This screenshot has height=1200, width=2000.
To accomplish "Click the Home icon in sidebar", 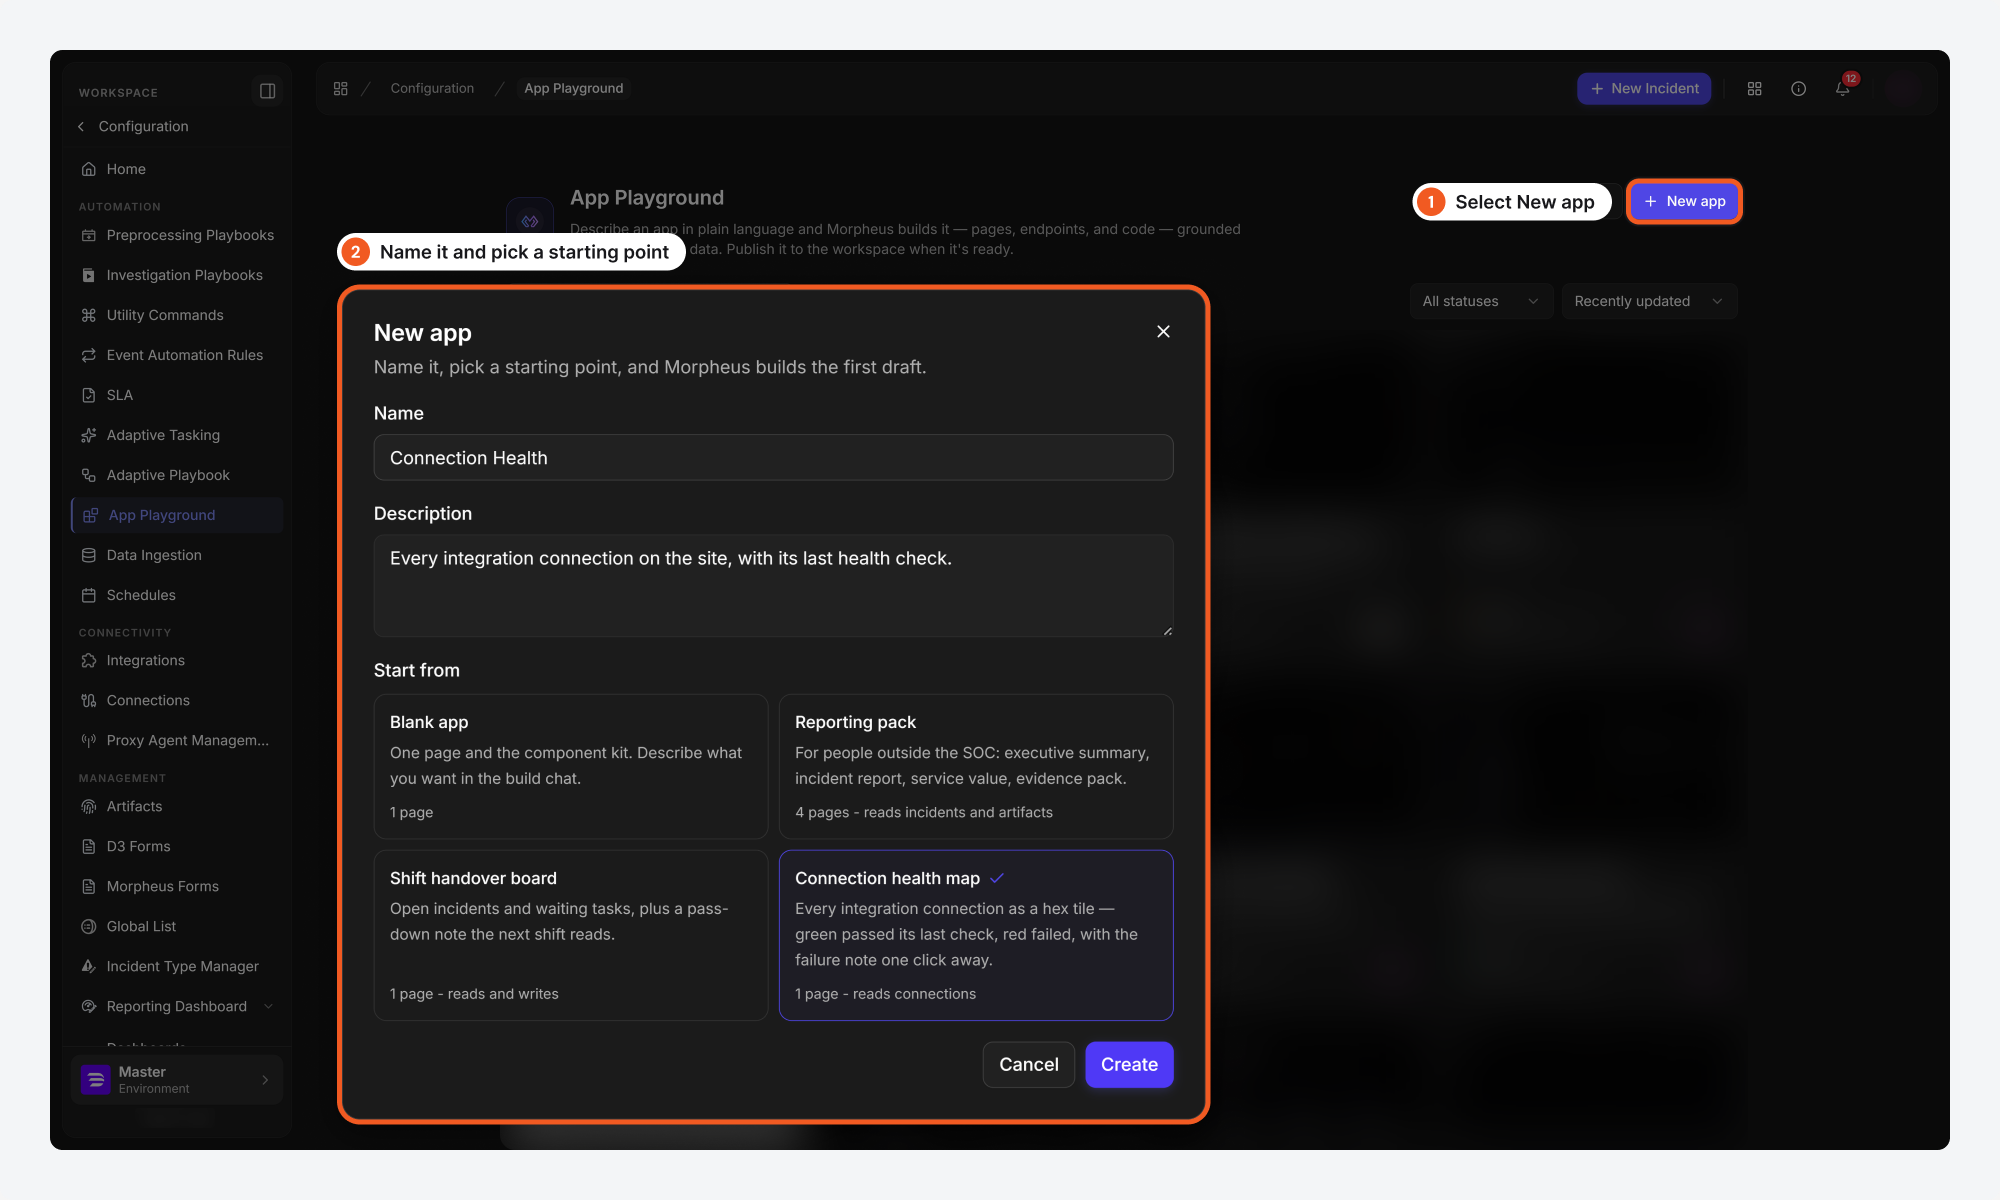I will pyautogui.click(x=89, y=169).
